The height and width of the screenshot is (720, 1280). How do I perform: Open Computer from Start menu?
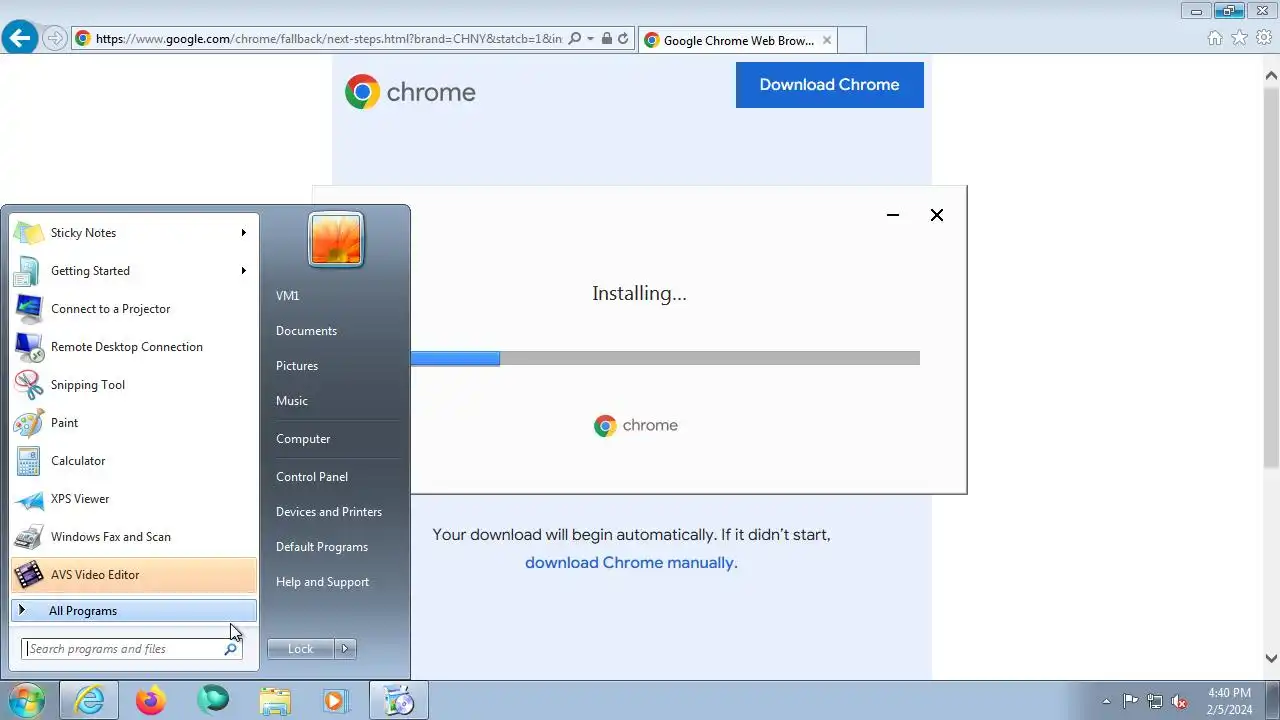click(303, 439)
